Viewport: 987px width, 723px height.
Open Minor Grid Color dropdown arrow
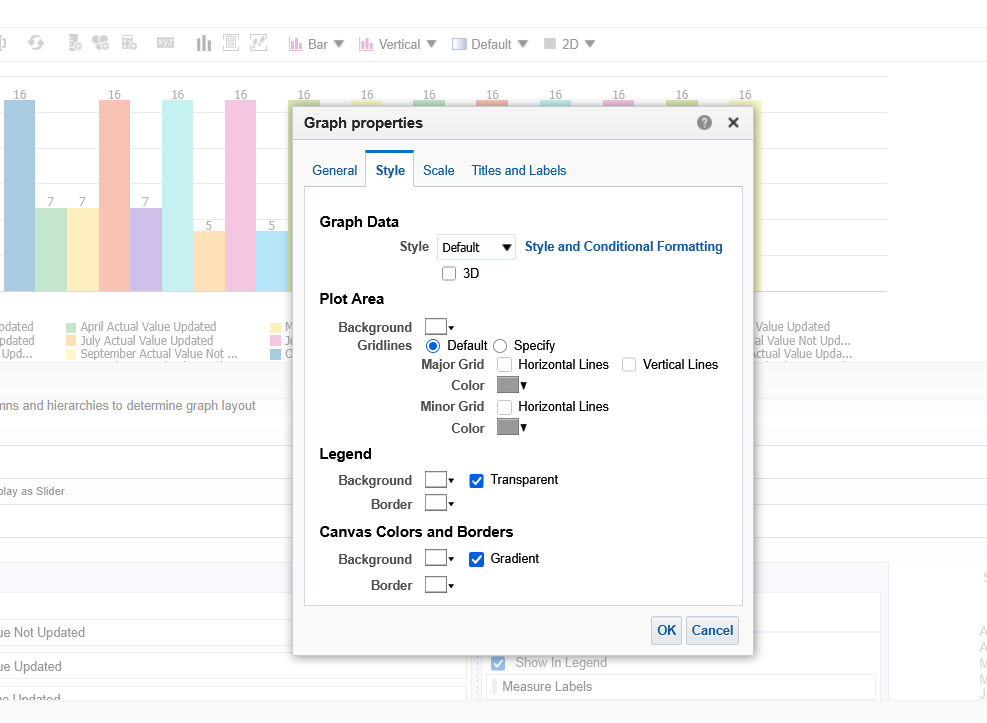pos(523,428)
